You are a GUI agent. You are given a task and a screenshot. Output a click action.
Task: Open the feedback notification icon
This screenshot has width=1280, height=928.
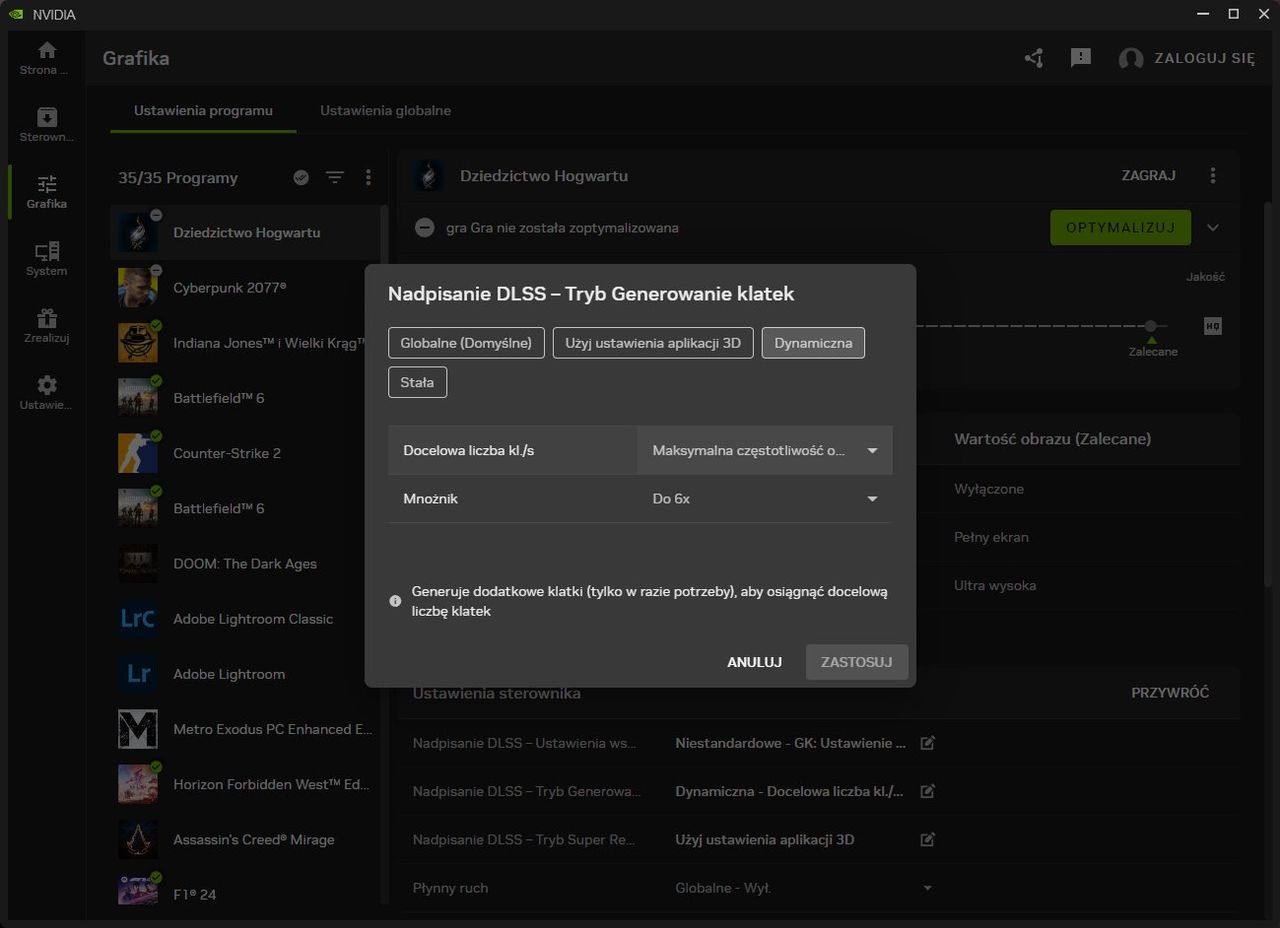(1081, 58)
